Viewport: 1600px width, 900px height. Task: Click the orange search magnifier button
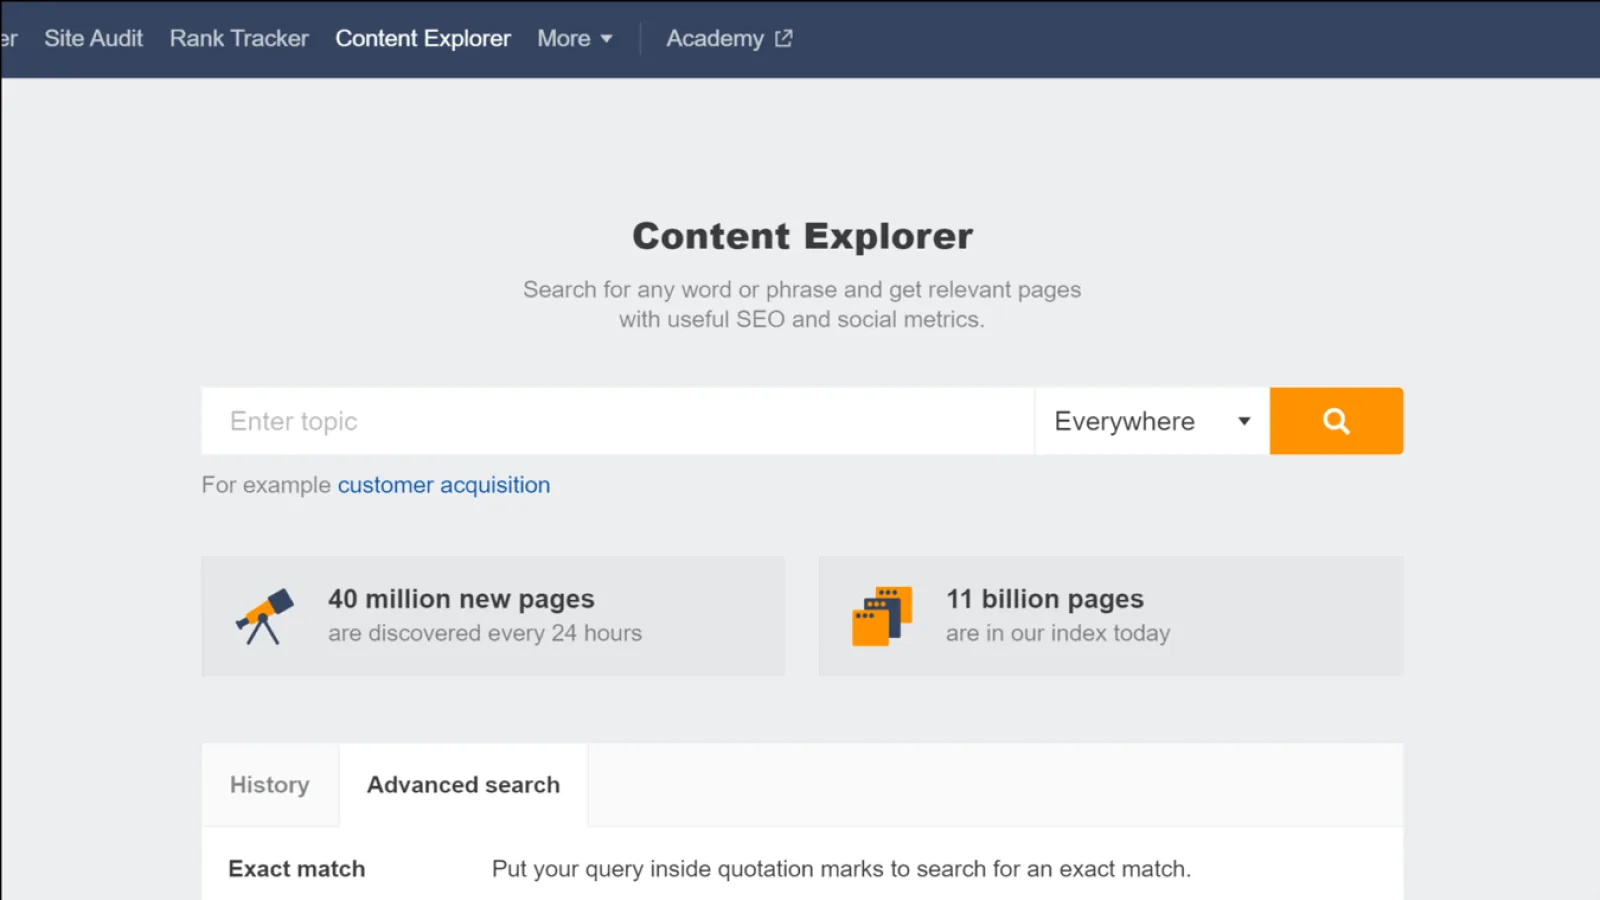[x=1336, y=421]
